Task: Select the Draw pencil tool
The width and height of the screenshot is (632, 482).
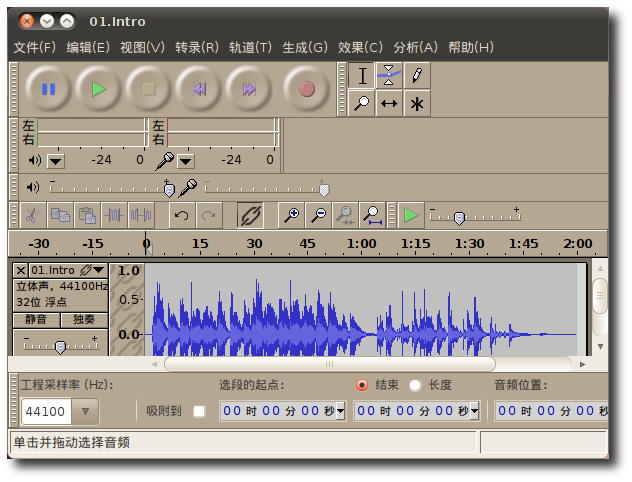Action: (417, 75)
